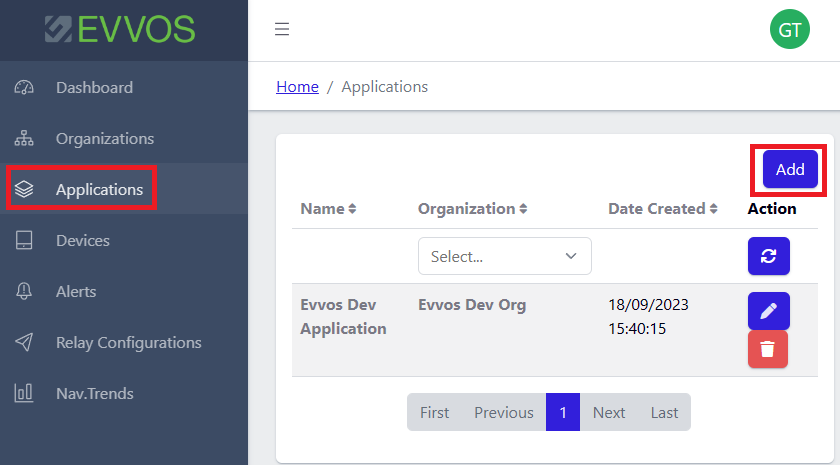Click the EVVOS logo
This screenshot has width=840, height=465.
tap(120, 29)
